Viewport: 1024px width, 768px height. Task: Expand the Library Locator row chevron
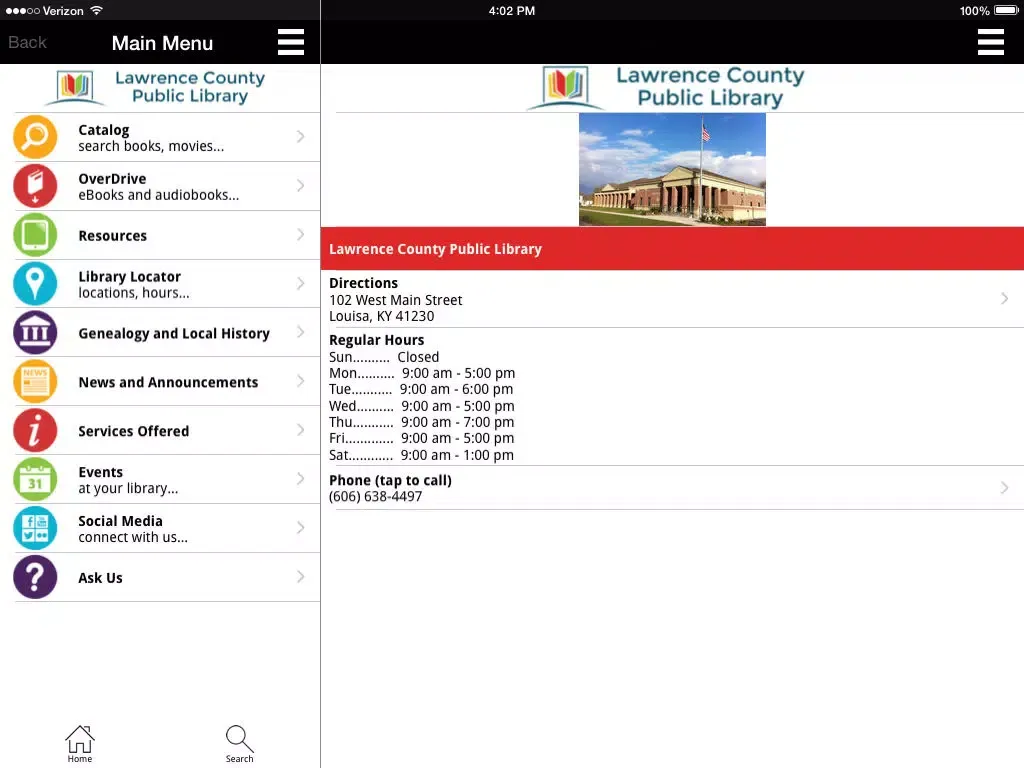tap(300, 283)
